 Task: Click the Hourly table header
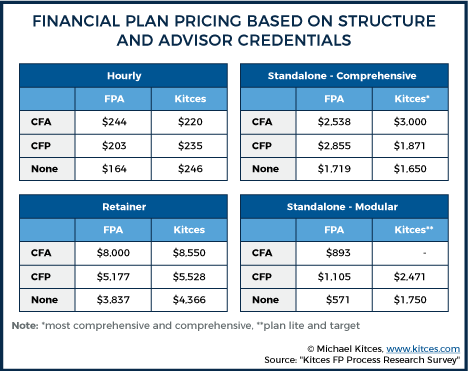[x=124, y=76]
